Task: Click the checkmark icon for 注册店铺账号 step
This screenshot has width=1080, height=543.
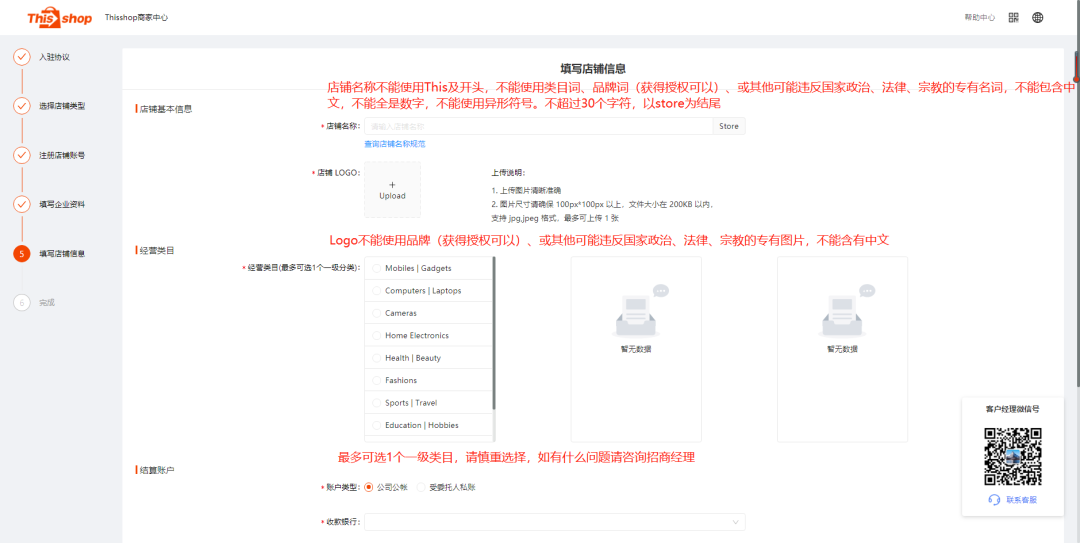Action: [x=21, y=155]
